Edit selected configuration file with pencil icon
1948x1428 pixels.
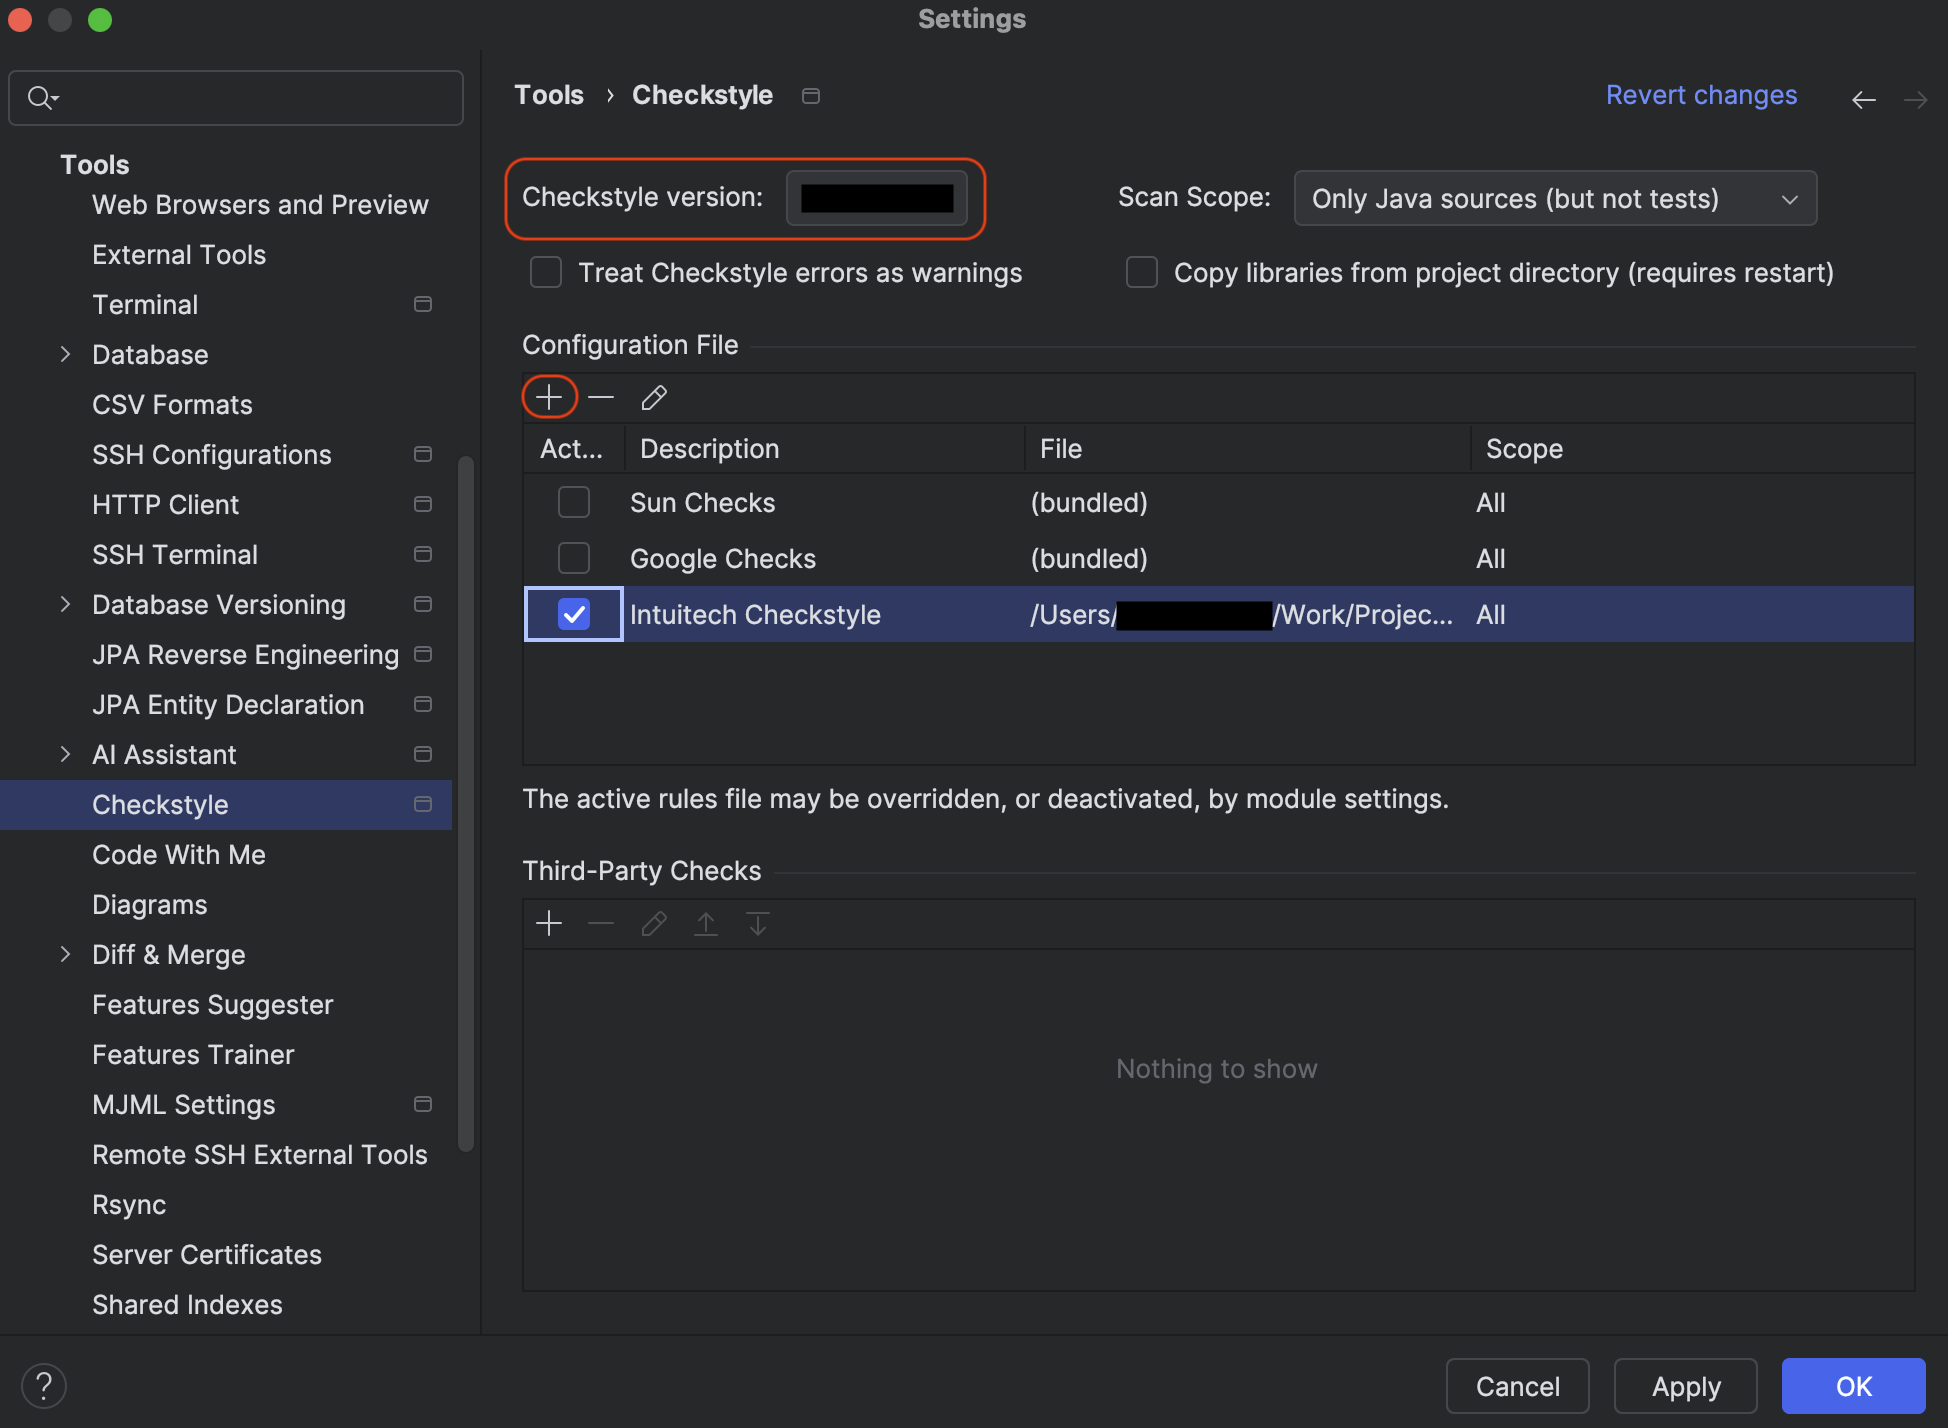click(x=654, y=397)
